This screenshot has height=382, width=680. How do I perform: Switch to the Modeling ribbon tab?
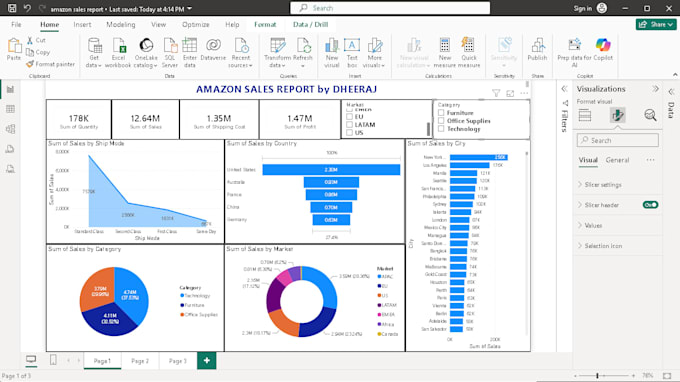[121, 25]
